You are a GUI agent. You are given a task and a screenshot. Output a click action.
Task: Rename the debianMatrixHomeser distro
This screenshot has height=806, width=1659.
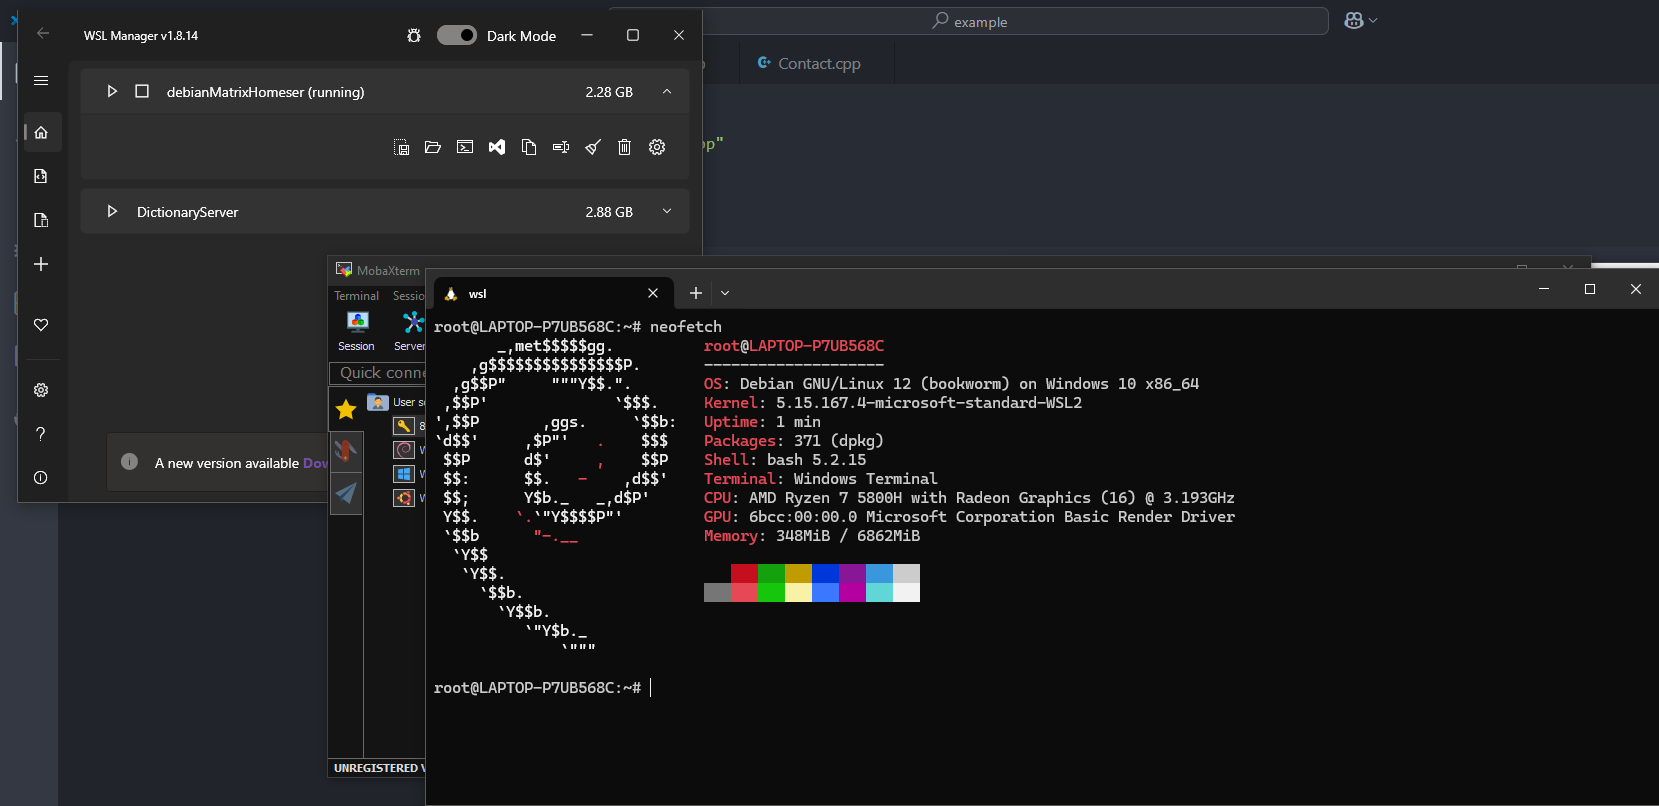tap(561, 147)
